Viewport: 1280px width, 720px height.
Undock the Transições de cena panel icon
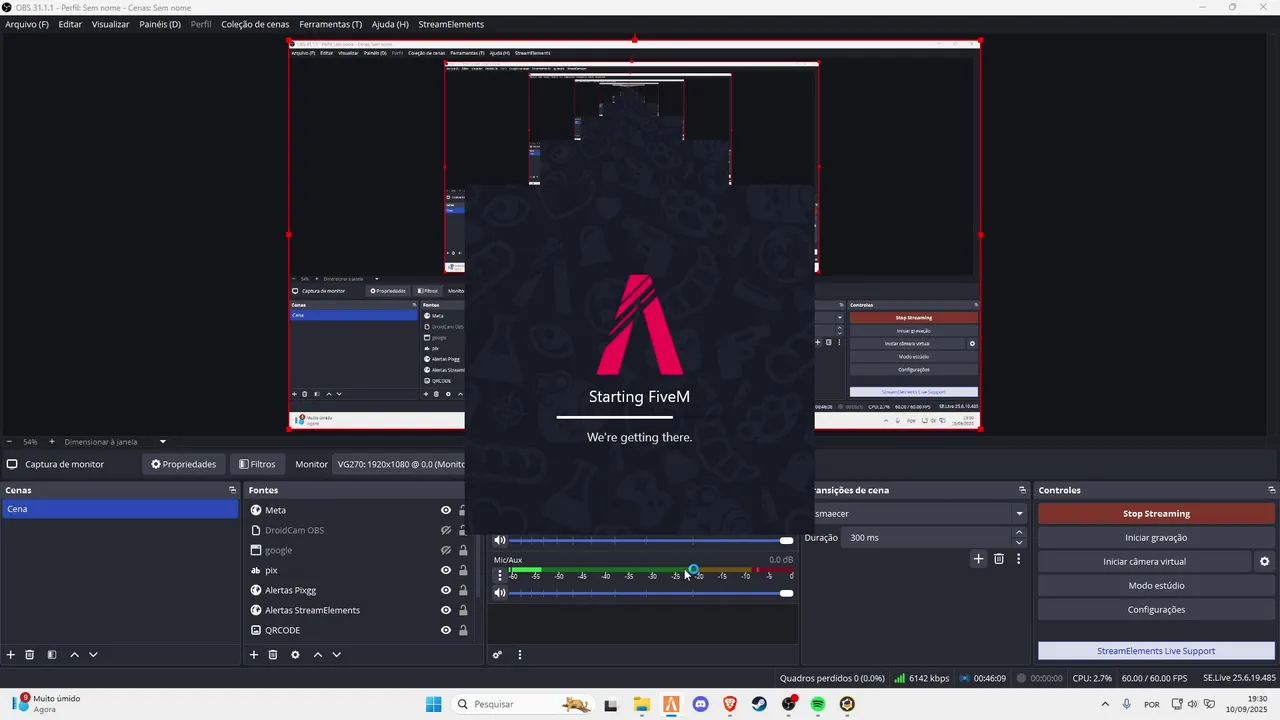1022,490
